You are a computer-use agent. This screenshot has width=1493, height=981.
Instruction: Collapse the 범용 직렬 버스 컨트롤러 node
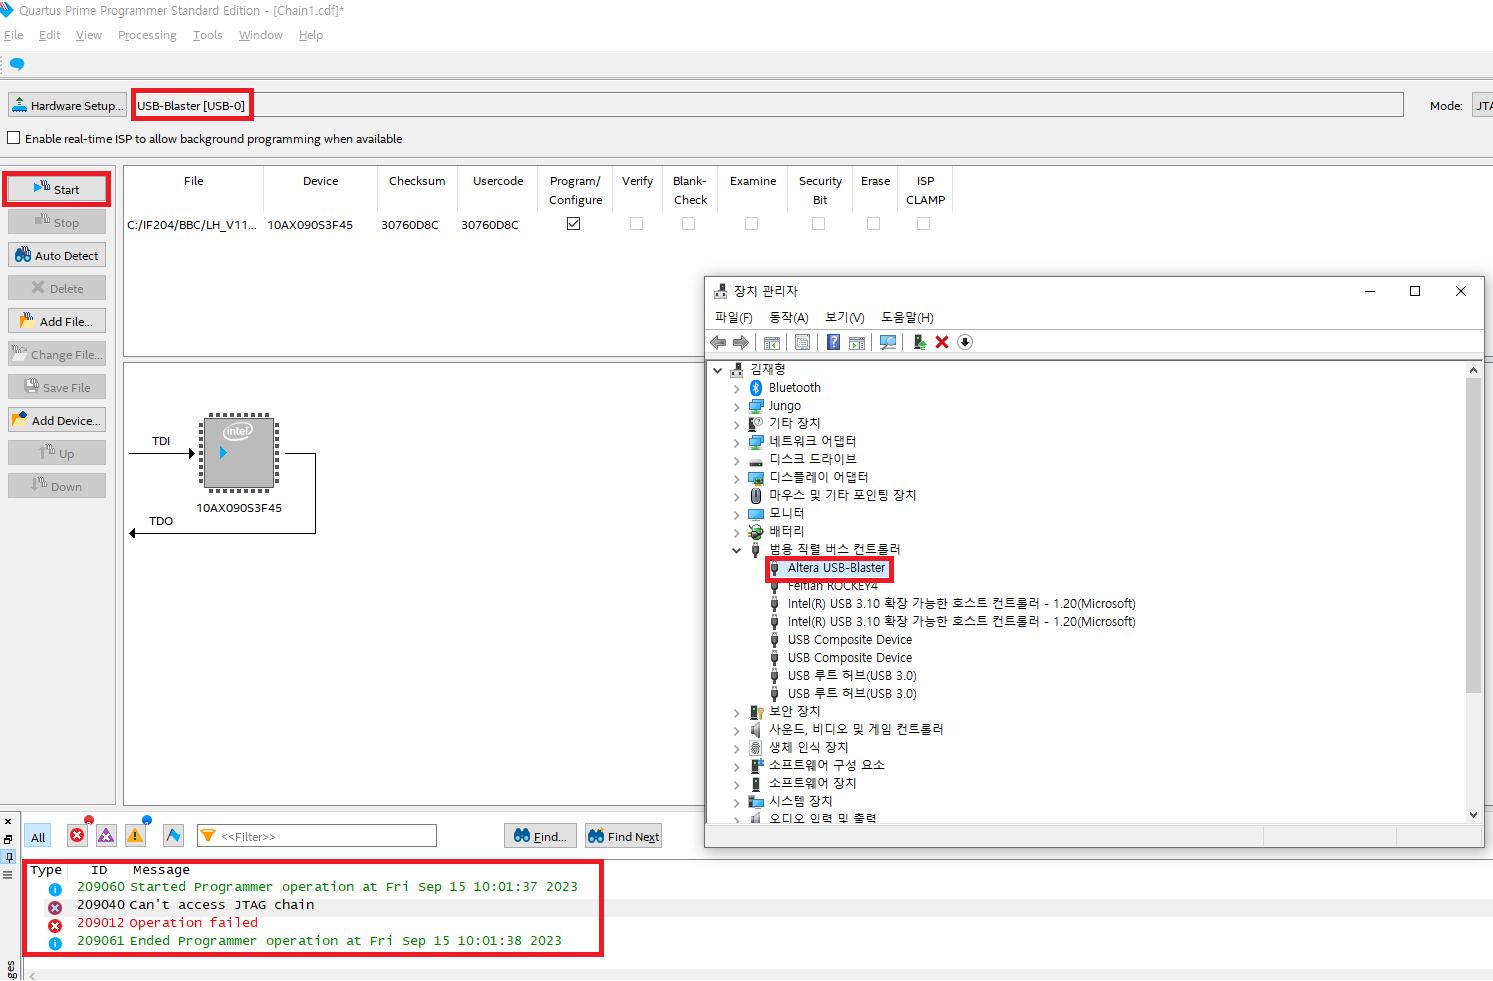(737, 550)
